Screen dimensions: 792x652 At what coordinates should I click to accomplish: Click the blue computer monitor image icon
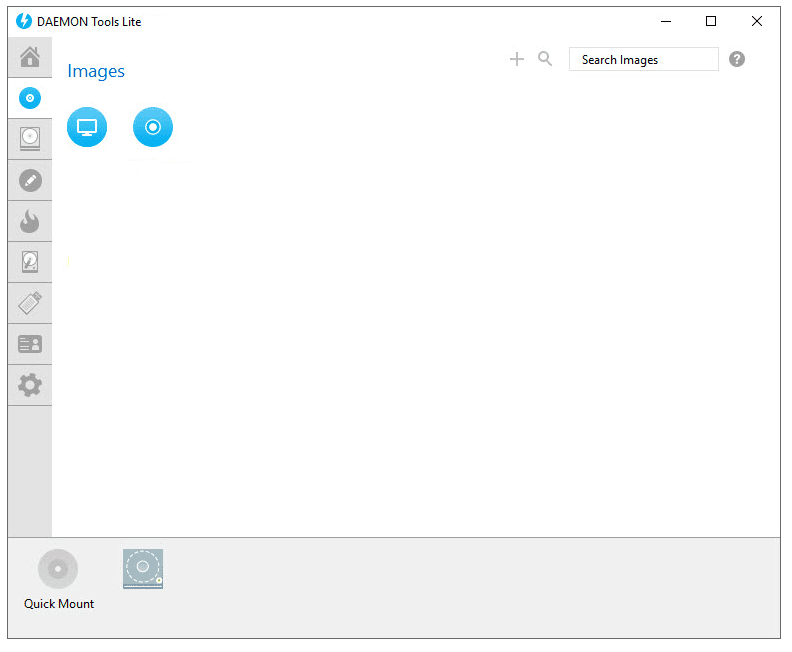[87, 127]
